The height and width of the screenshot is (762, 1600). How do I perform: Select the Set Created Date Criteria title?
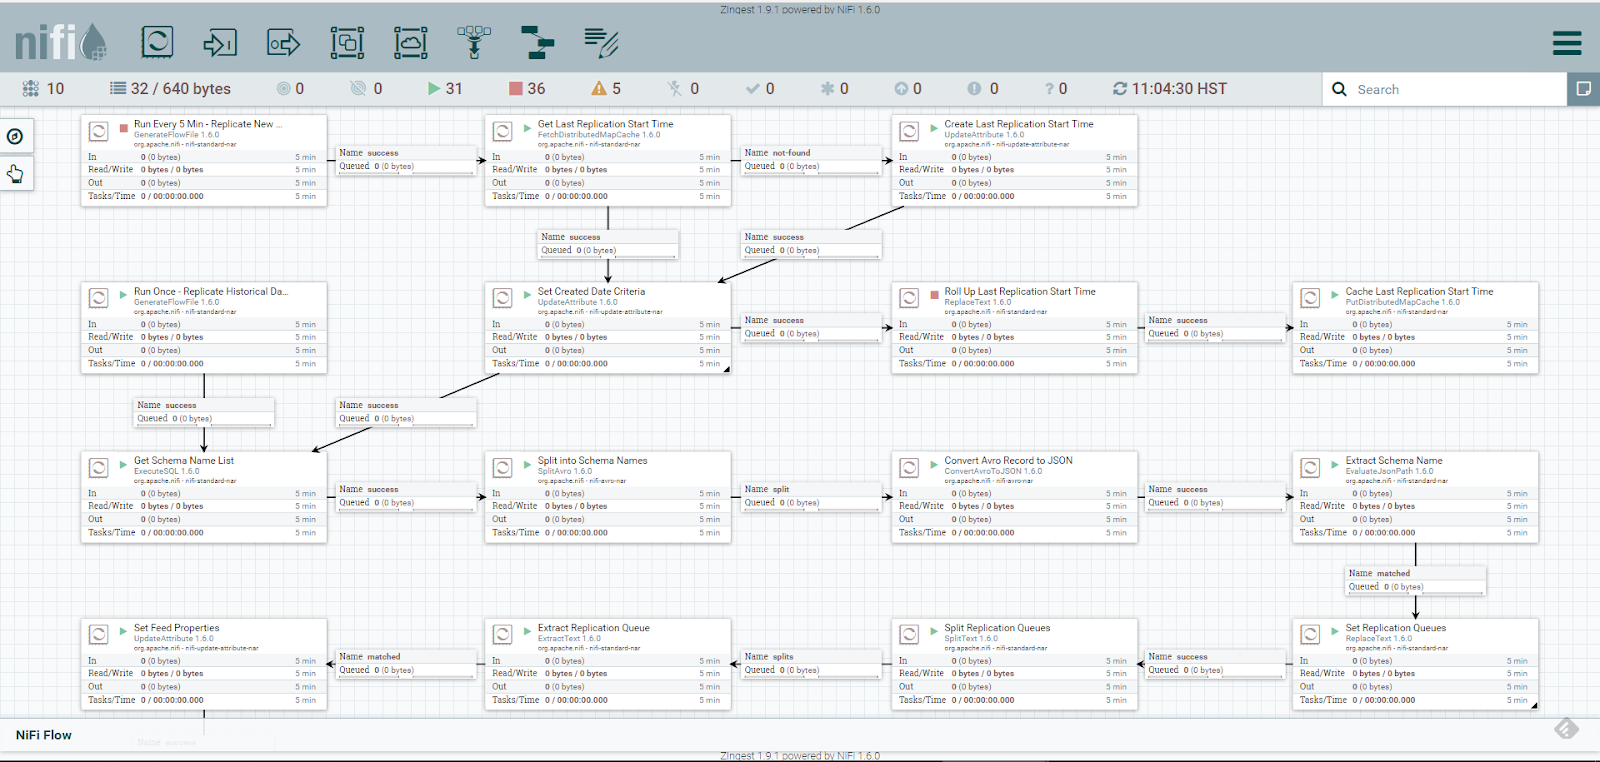click(592, 292)
